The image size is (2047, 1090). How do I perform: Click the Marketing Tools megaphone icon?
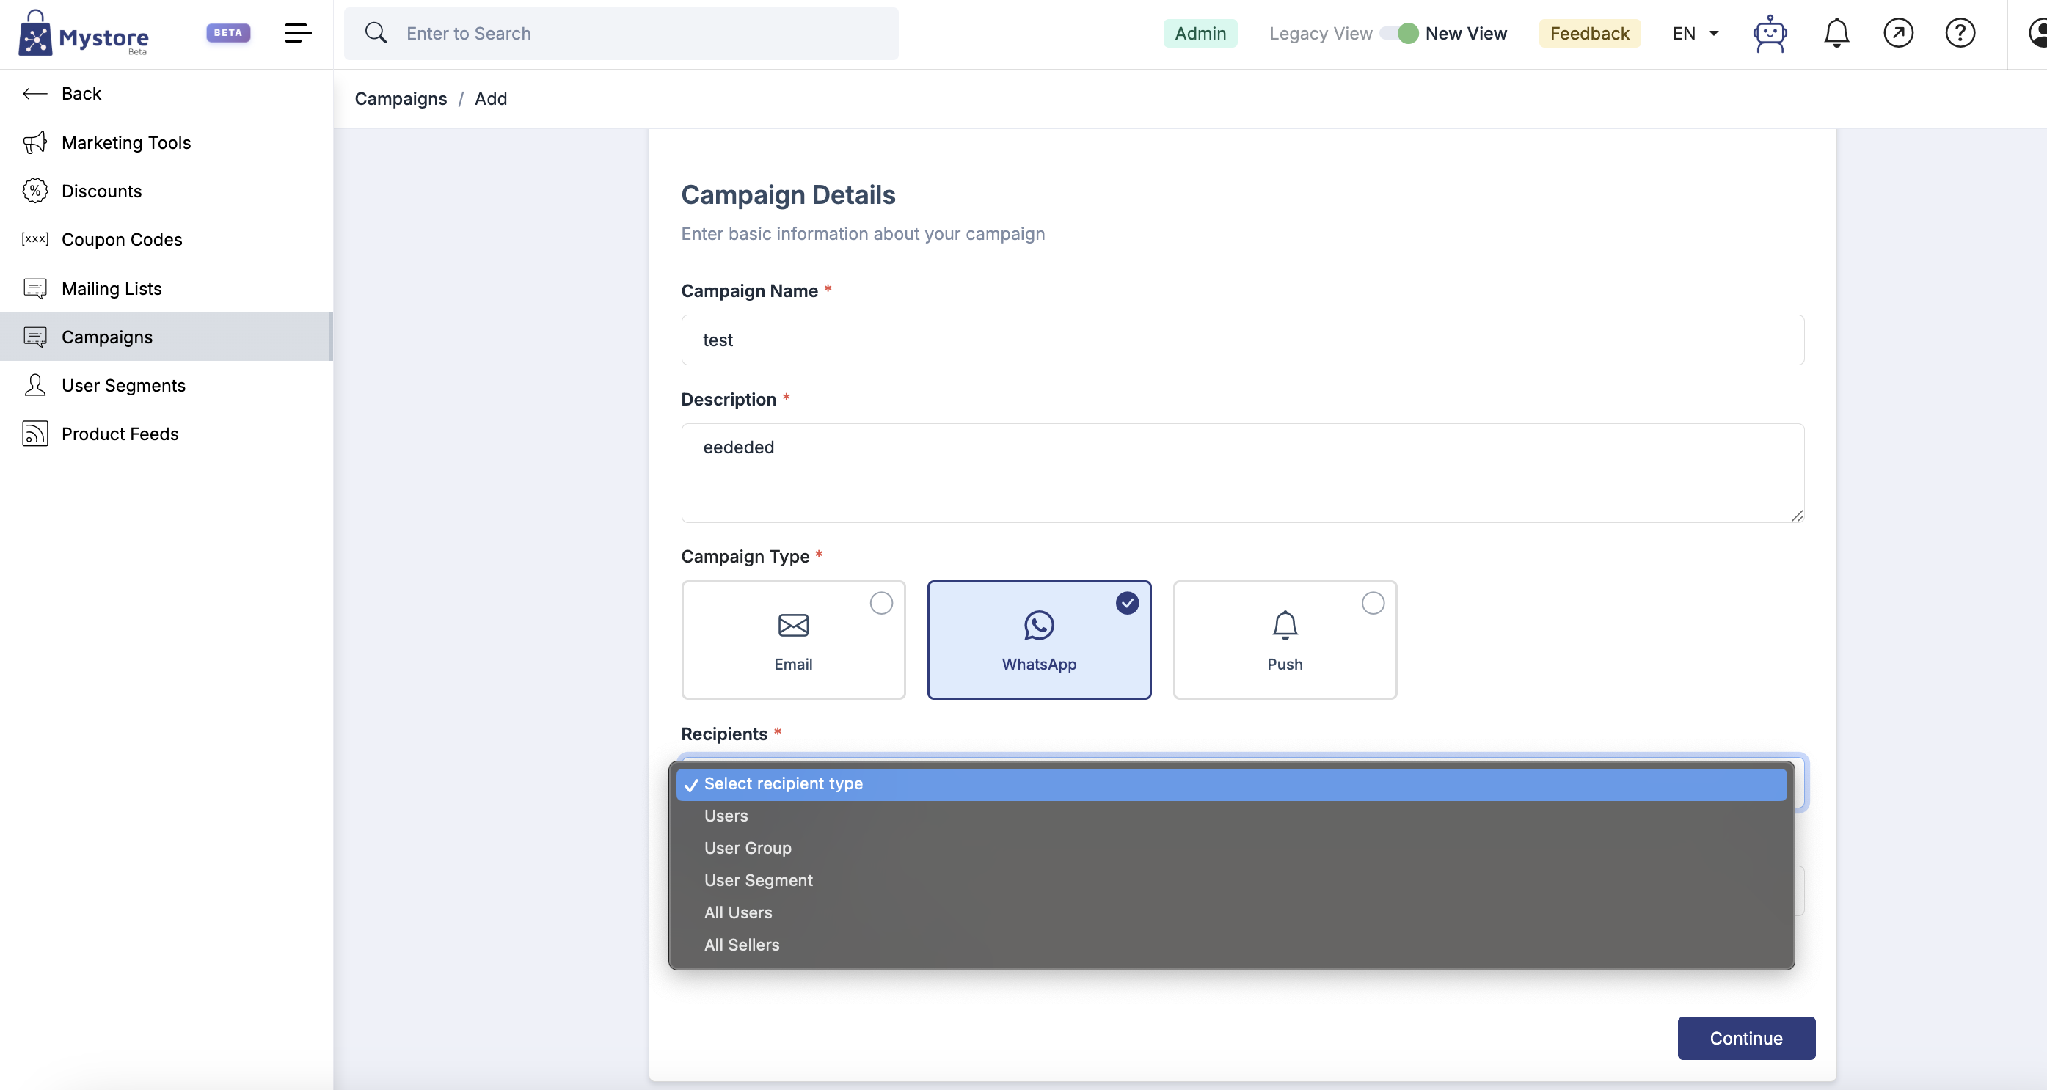click(x=35, y=143)
